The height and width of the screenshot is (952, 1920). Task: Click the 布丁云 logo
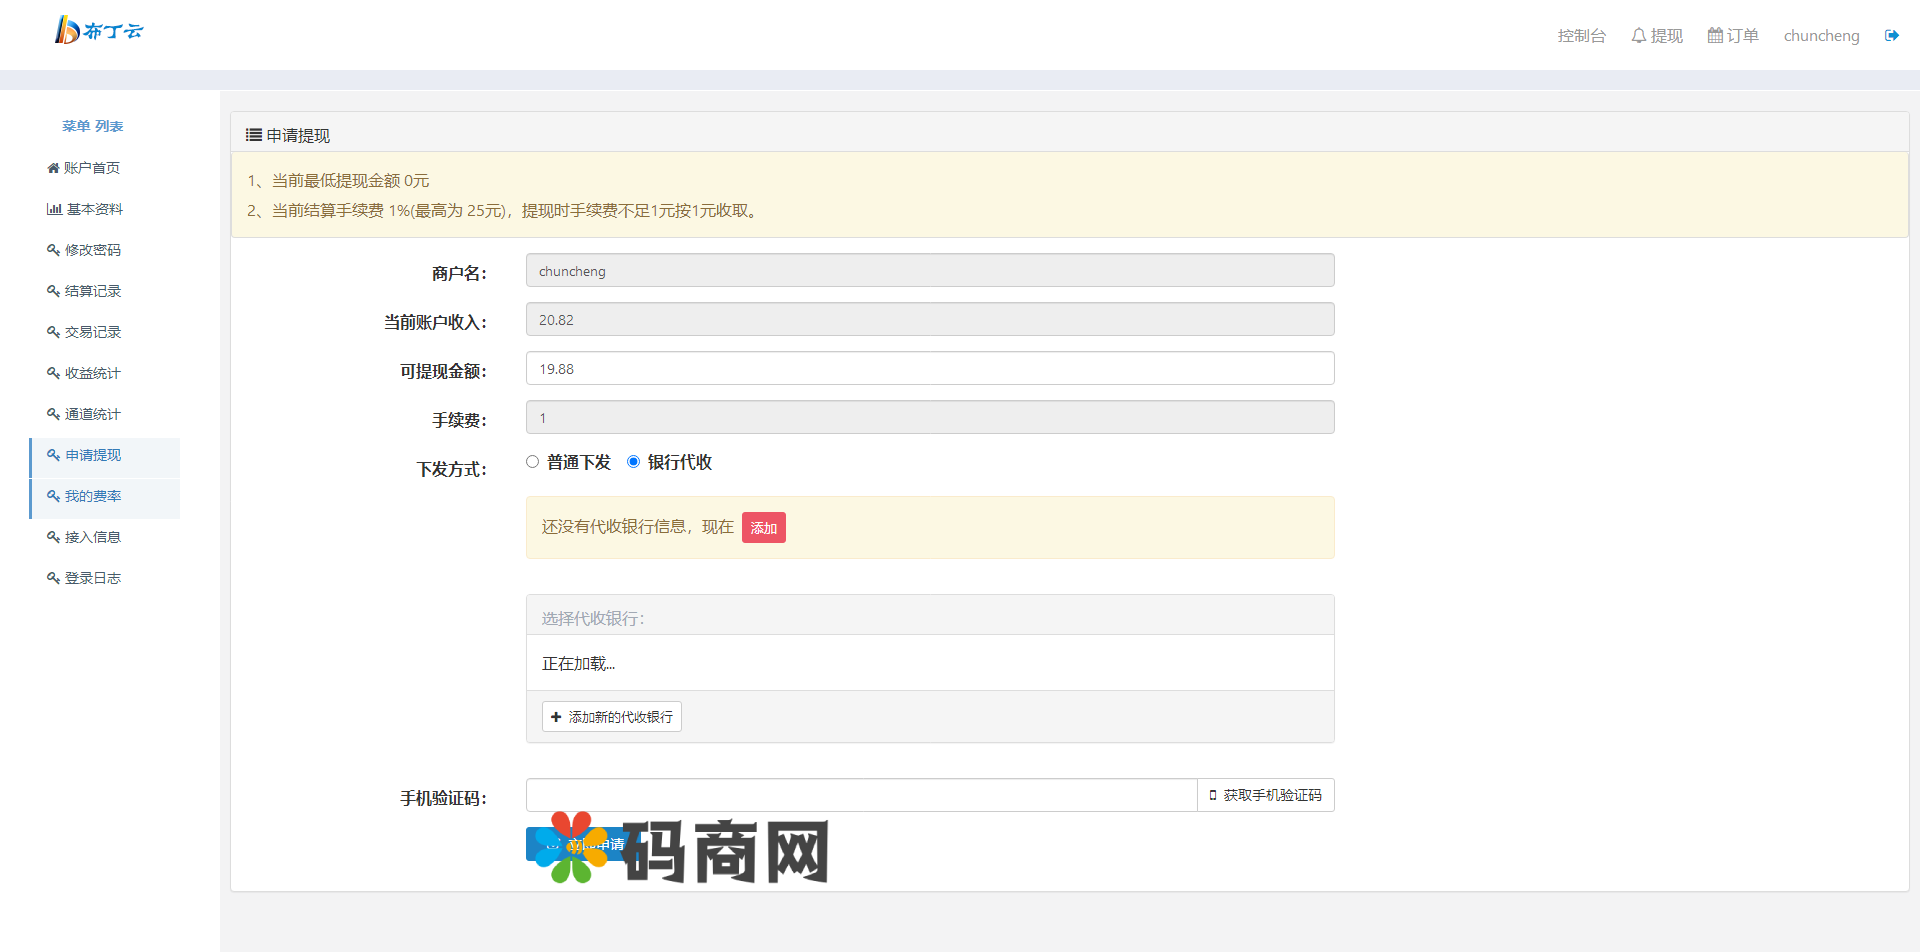click(x=98, y=31)
